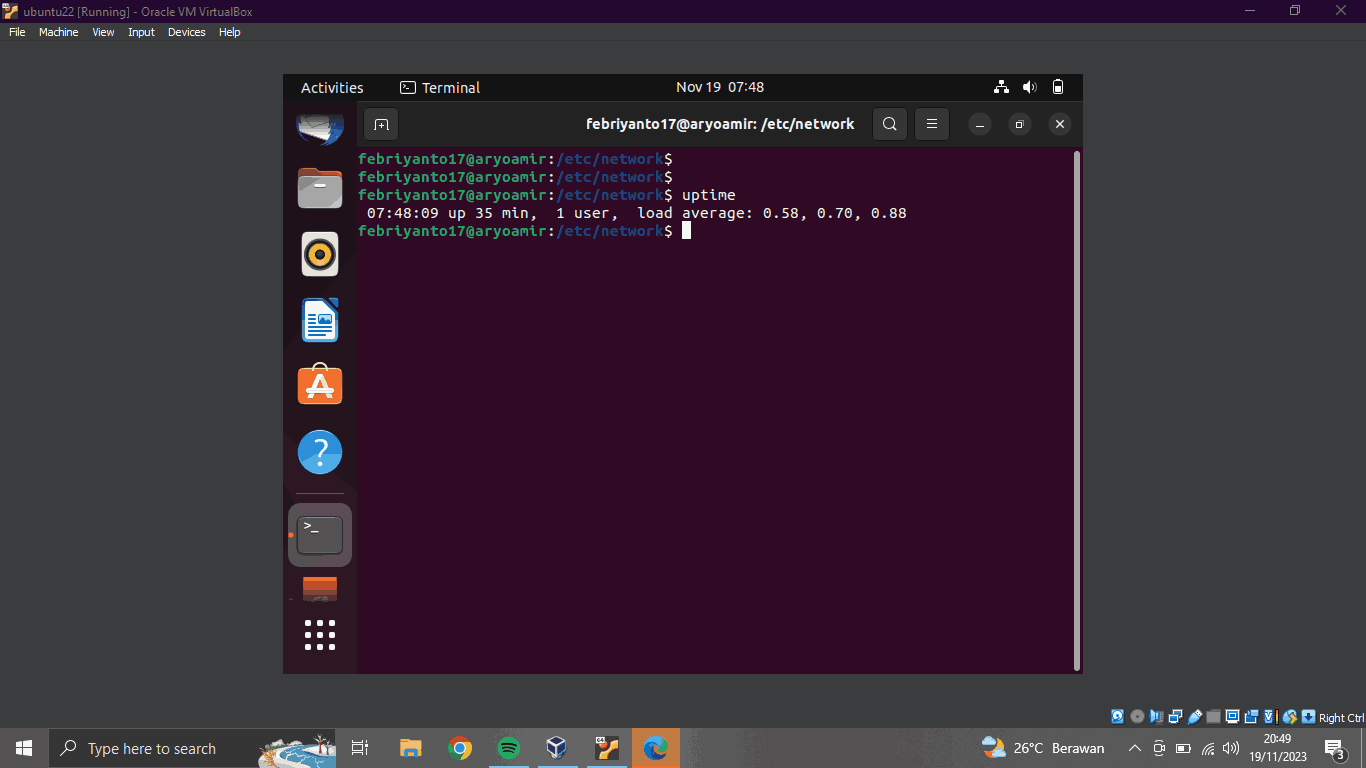Open the VirtualBox View menu

103,32
